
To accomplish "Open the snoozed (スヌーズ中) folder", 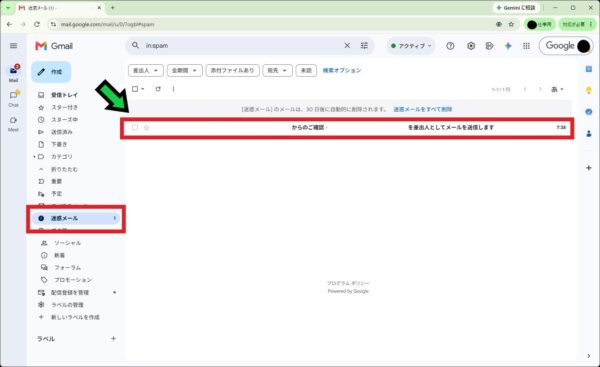I will coord(64,120).
